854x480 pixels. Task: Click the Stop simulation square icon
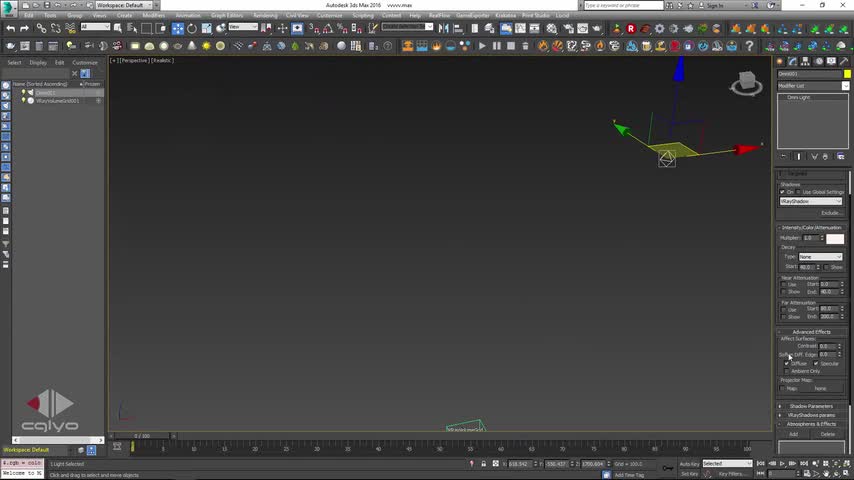coord(511,46)
